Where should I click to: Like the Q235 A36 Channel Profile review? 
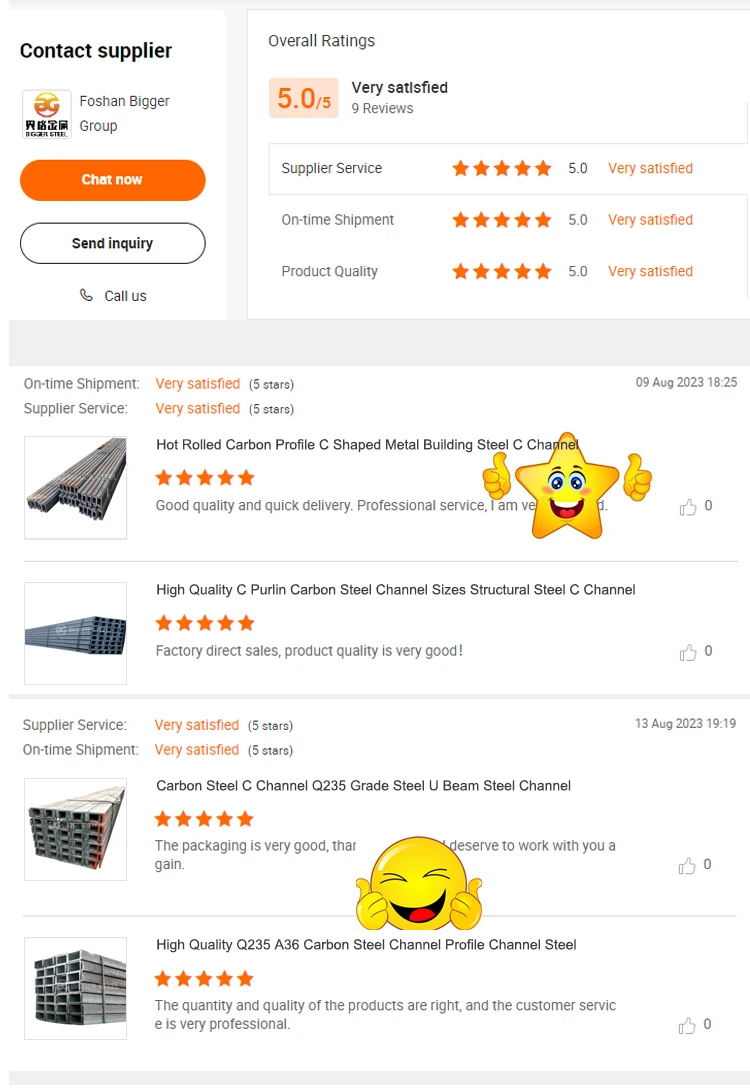point(687,1025)
